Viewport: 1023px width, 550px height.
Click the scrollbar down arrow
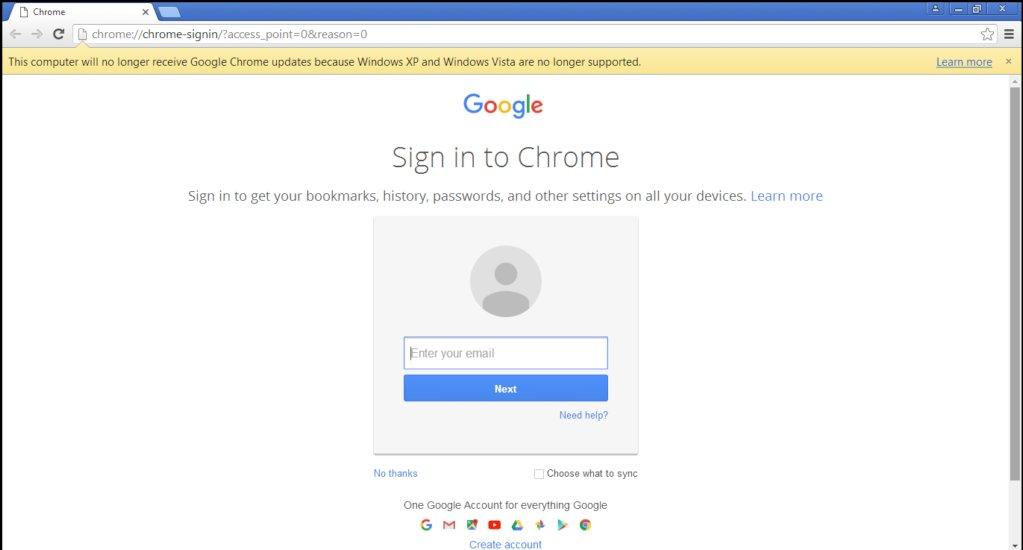(1015, 544)
